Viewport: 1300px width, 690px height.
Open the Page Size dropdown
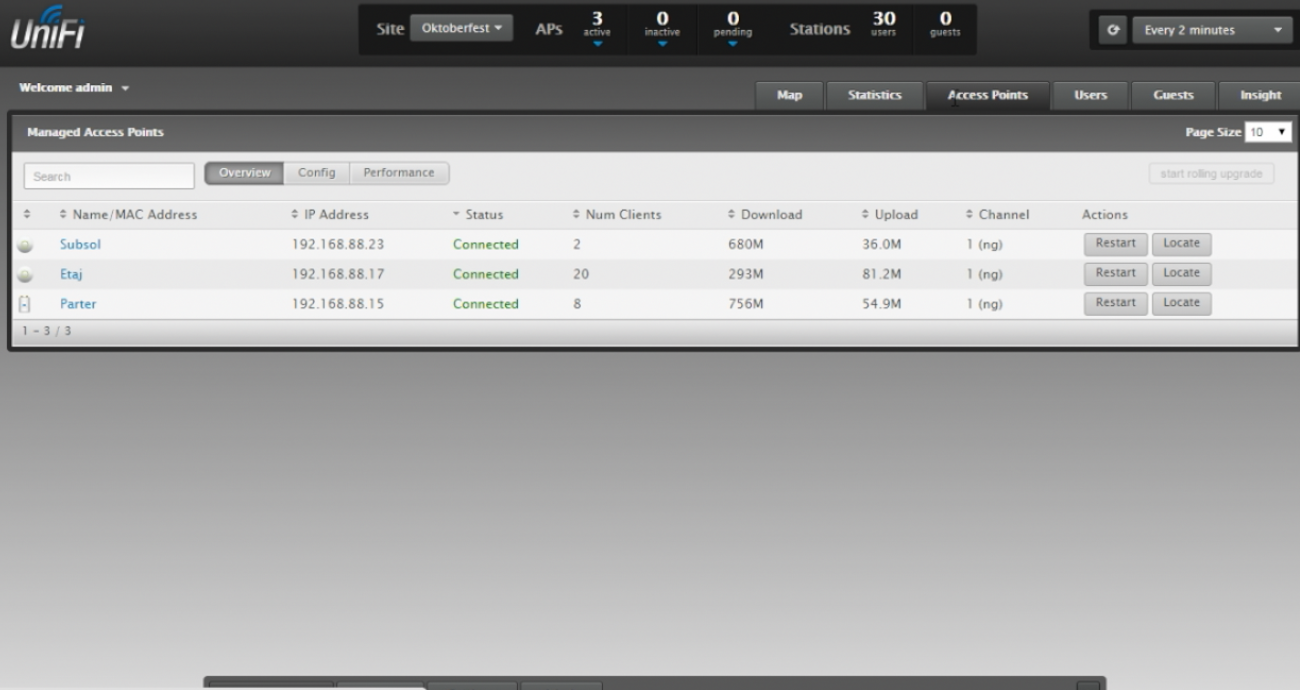click(x=1268, y=132)
